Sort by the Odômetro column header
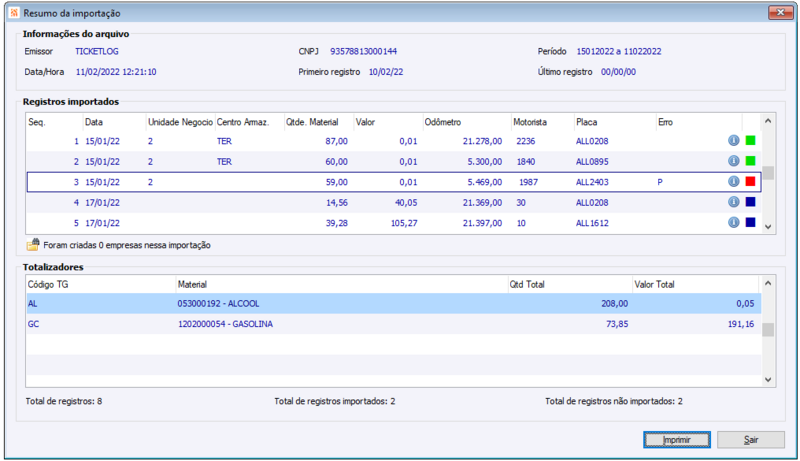Screen dimensions: 800x461 click(442, 122)
